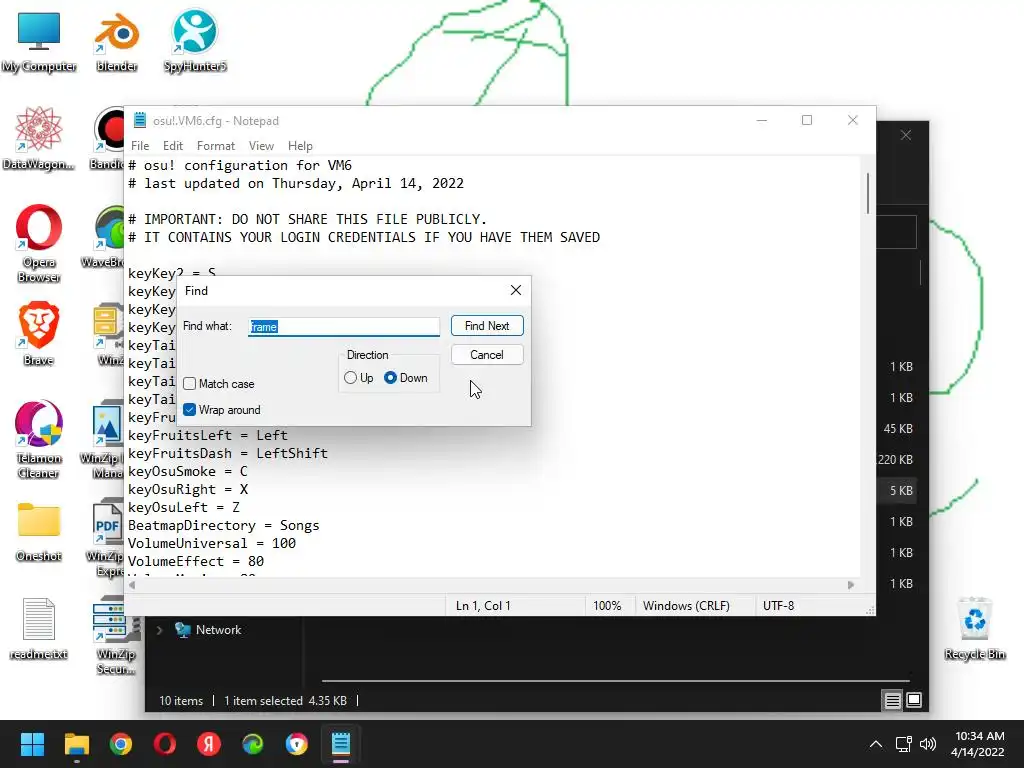The height and width of the screenshot is (768, 1024).
Task: Open readme.txt file on desktop
Action: click(x=39, y=629)
